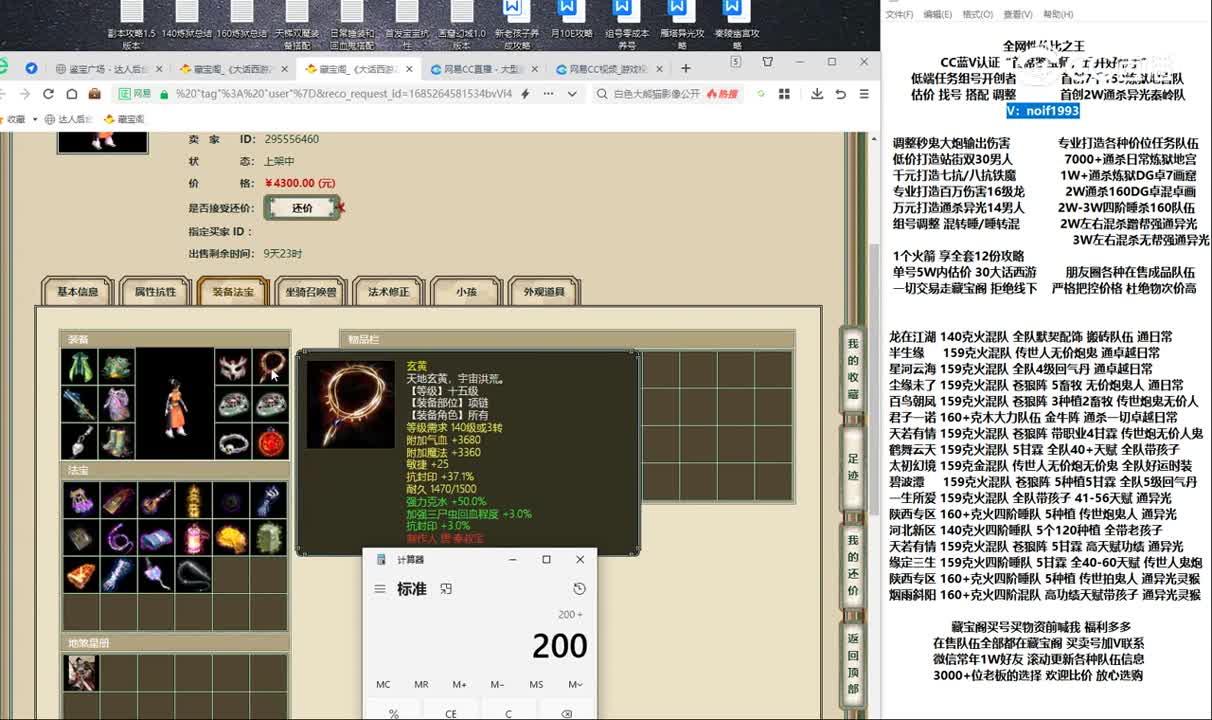Expand calculator memory list M▾

(x=575, y=685)
